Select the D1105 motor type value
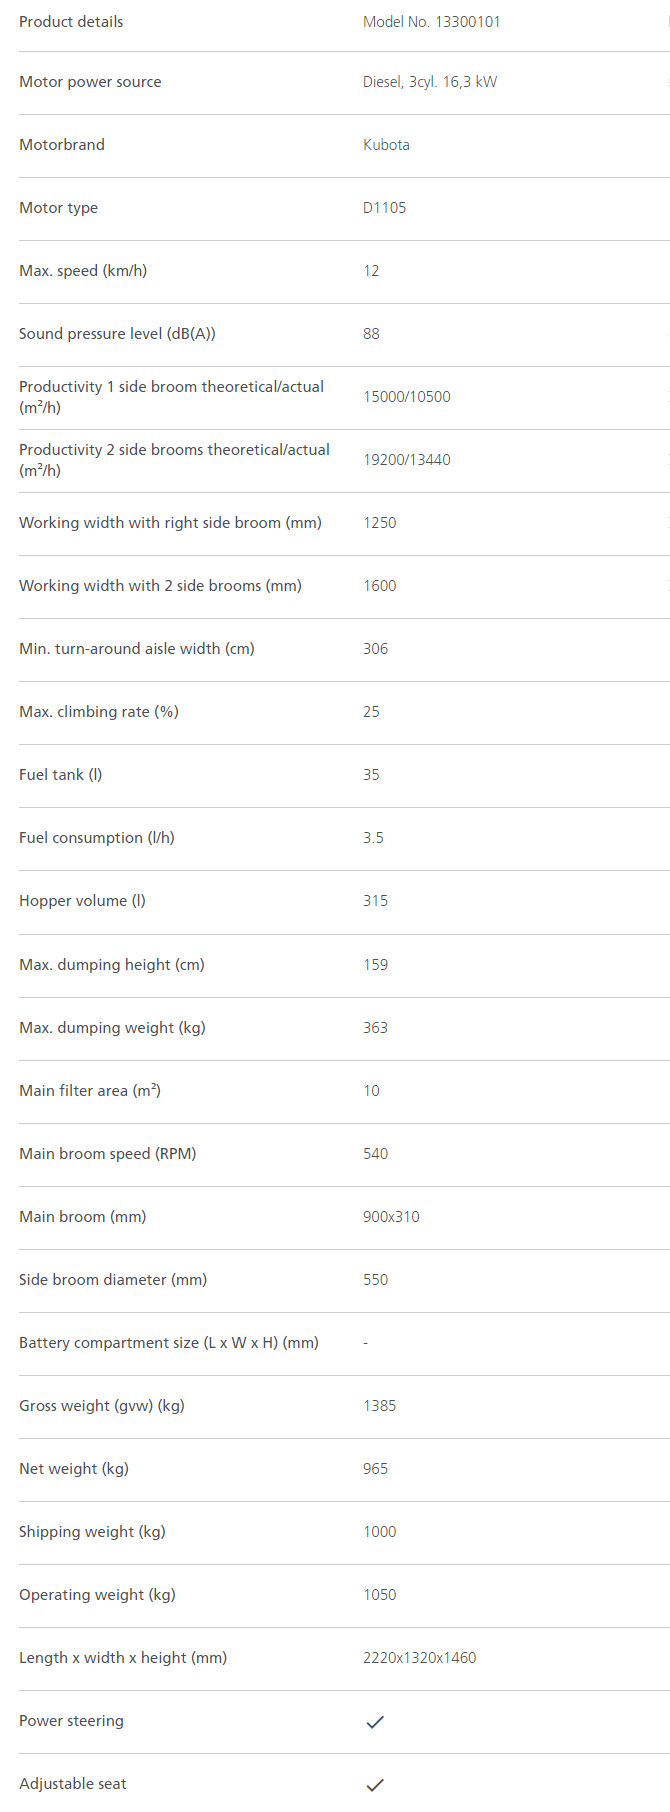670x1812 pixels. coord(384,208)
